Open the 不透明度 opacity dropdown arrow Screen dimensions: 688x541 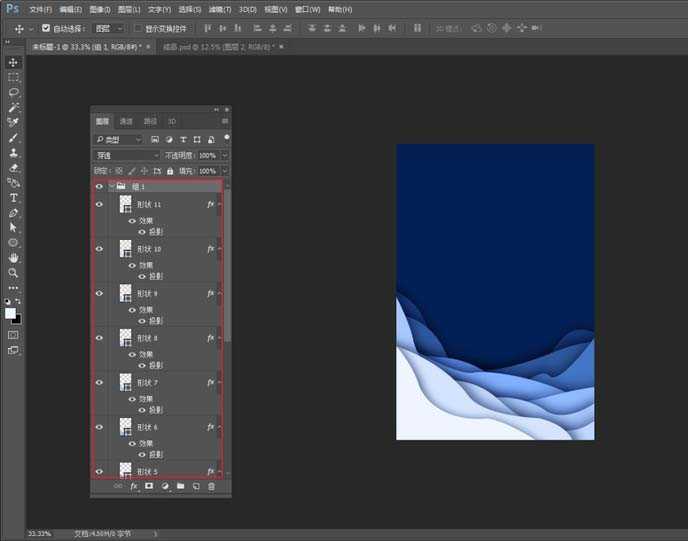tap(224, 156)
